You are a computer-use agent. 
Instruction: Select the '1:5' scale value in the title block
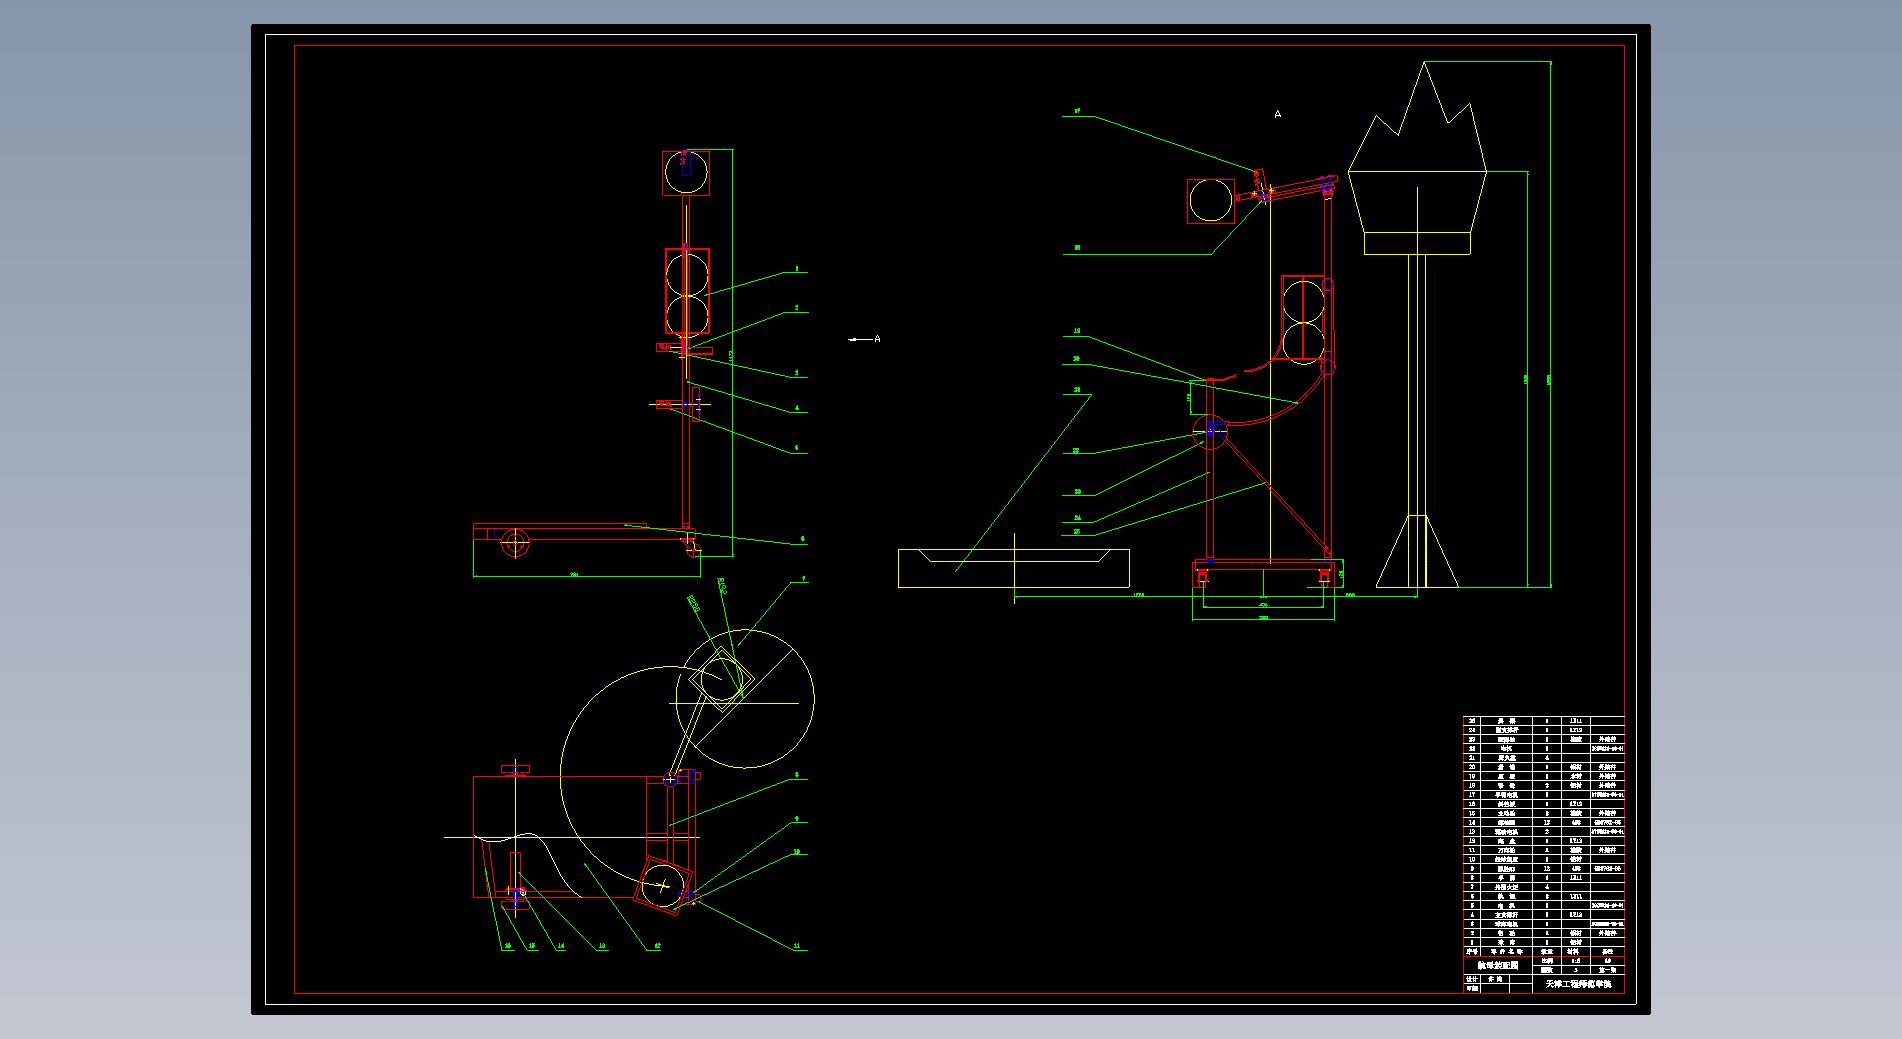1576,961
